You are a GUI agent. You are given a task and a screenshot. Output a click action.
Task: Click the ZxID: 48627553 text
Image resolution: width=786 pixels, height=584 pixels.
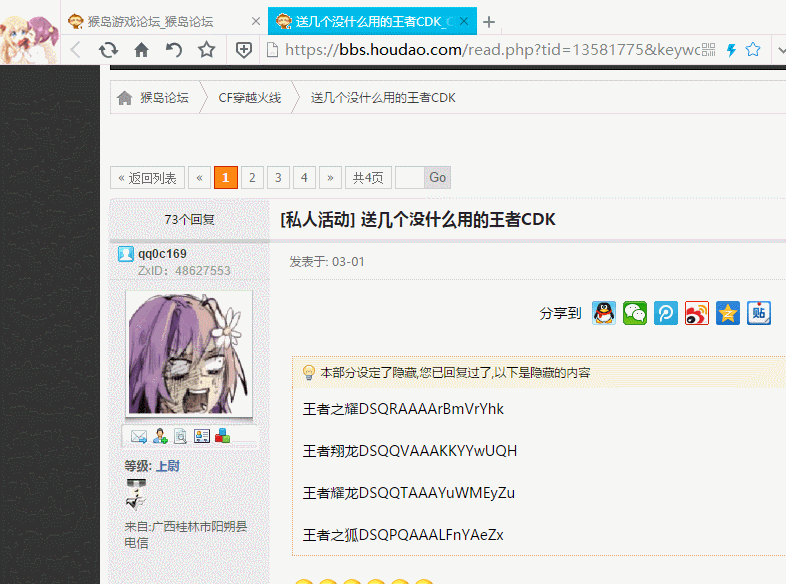(184, 271)
